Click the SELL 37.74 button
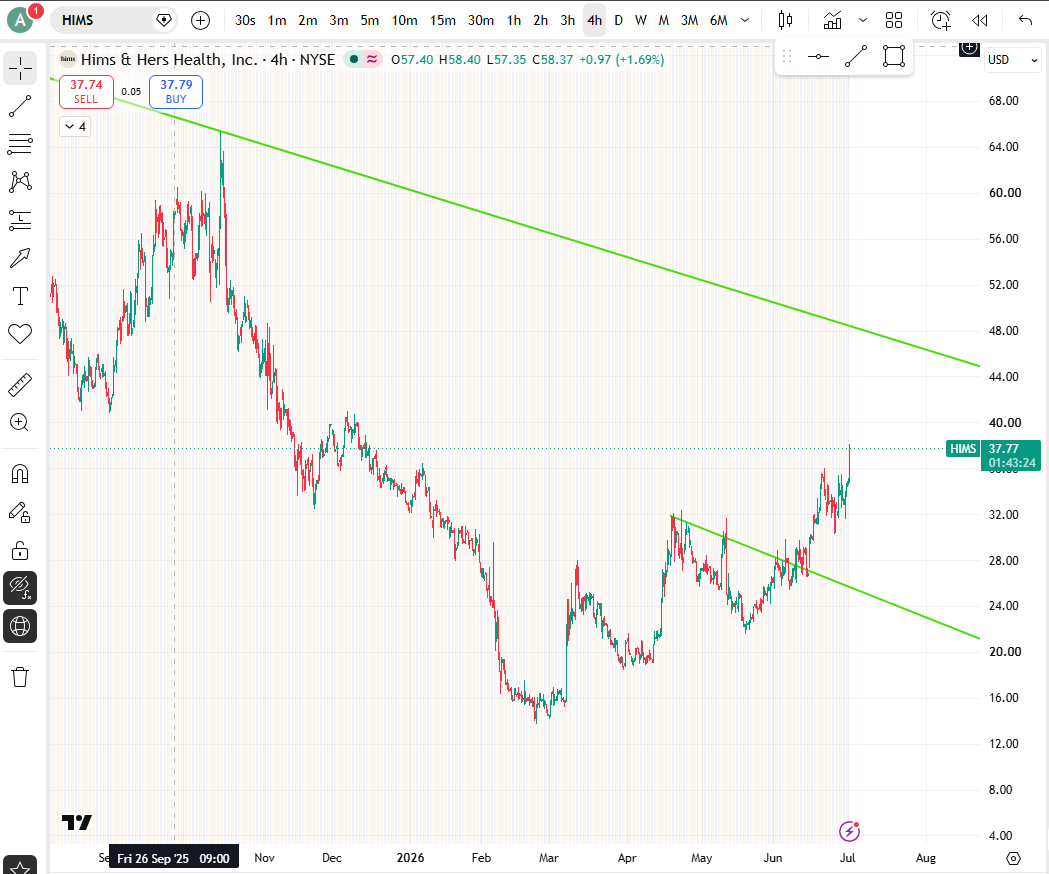The image size is (1049, 874). (86, 92)
